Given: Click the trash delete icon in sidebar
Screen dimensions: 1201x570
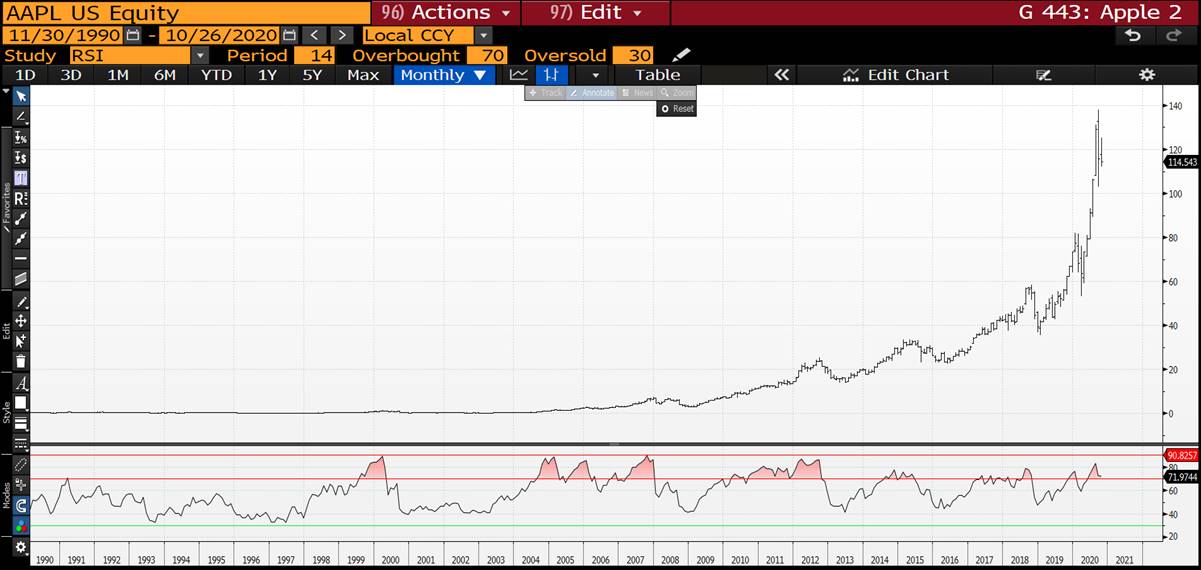Looking at the screenshot, I should tap(21, 361).
